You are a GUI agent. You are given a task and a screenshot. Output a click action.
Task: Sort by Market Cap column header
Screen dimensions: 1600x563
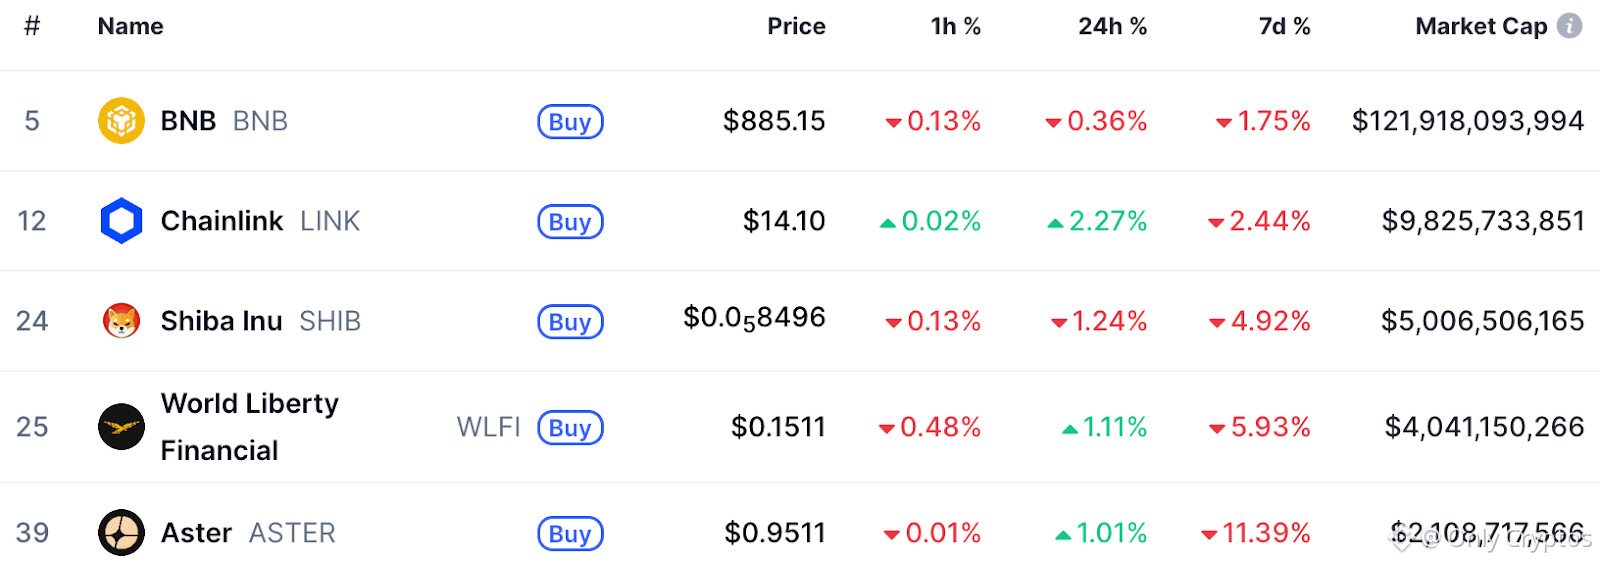coord(1480,26)
